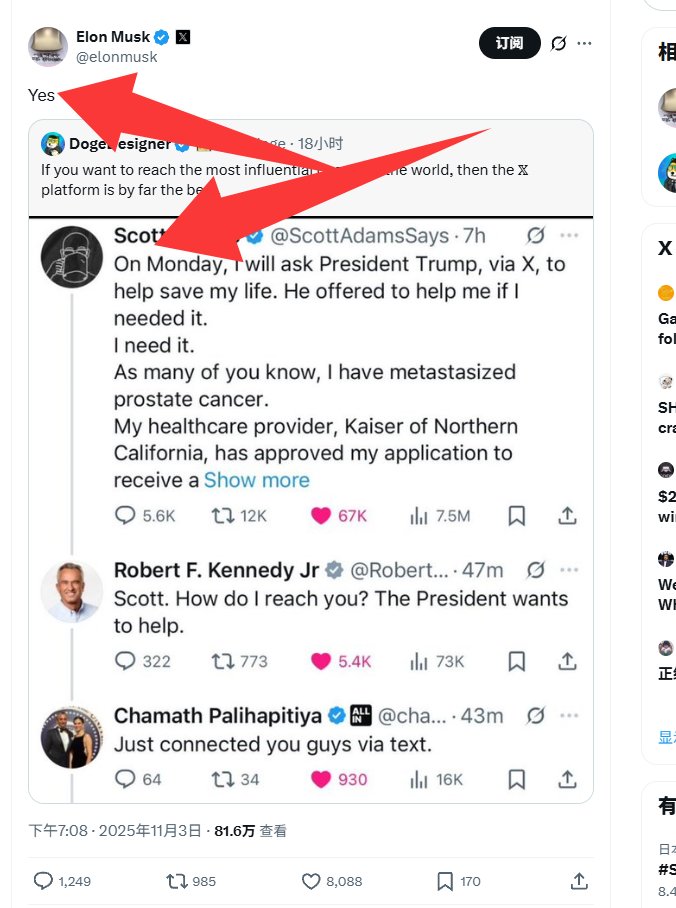Click the reply icon with 1,249 replies

44,881
